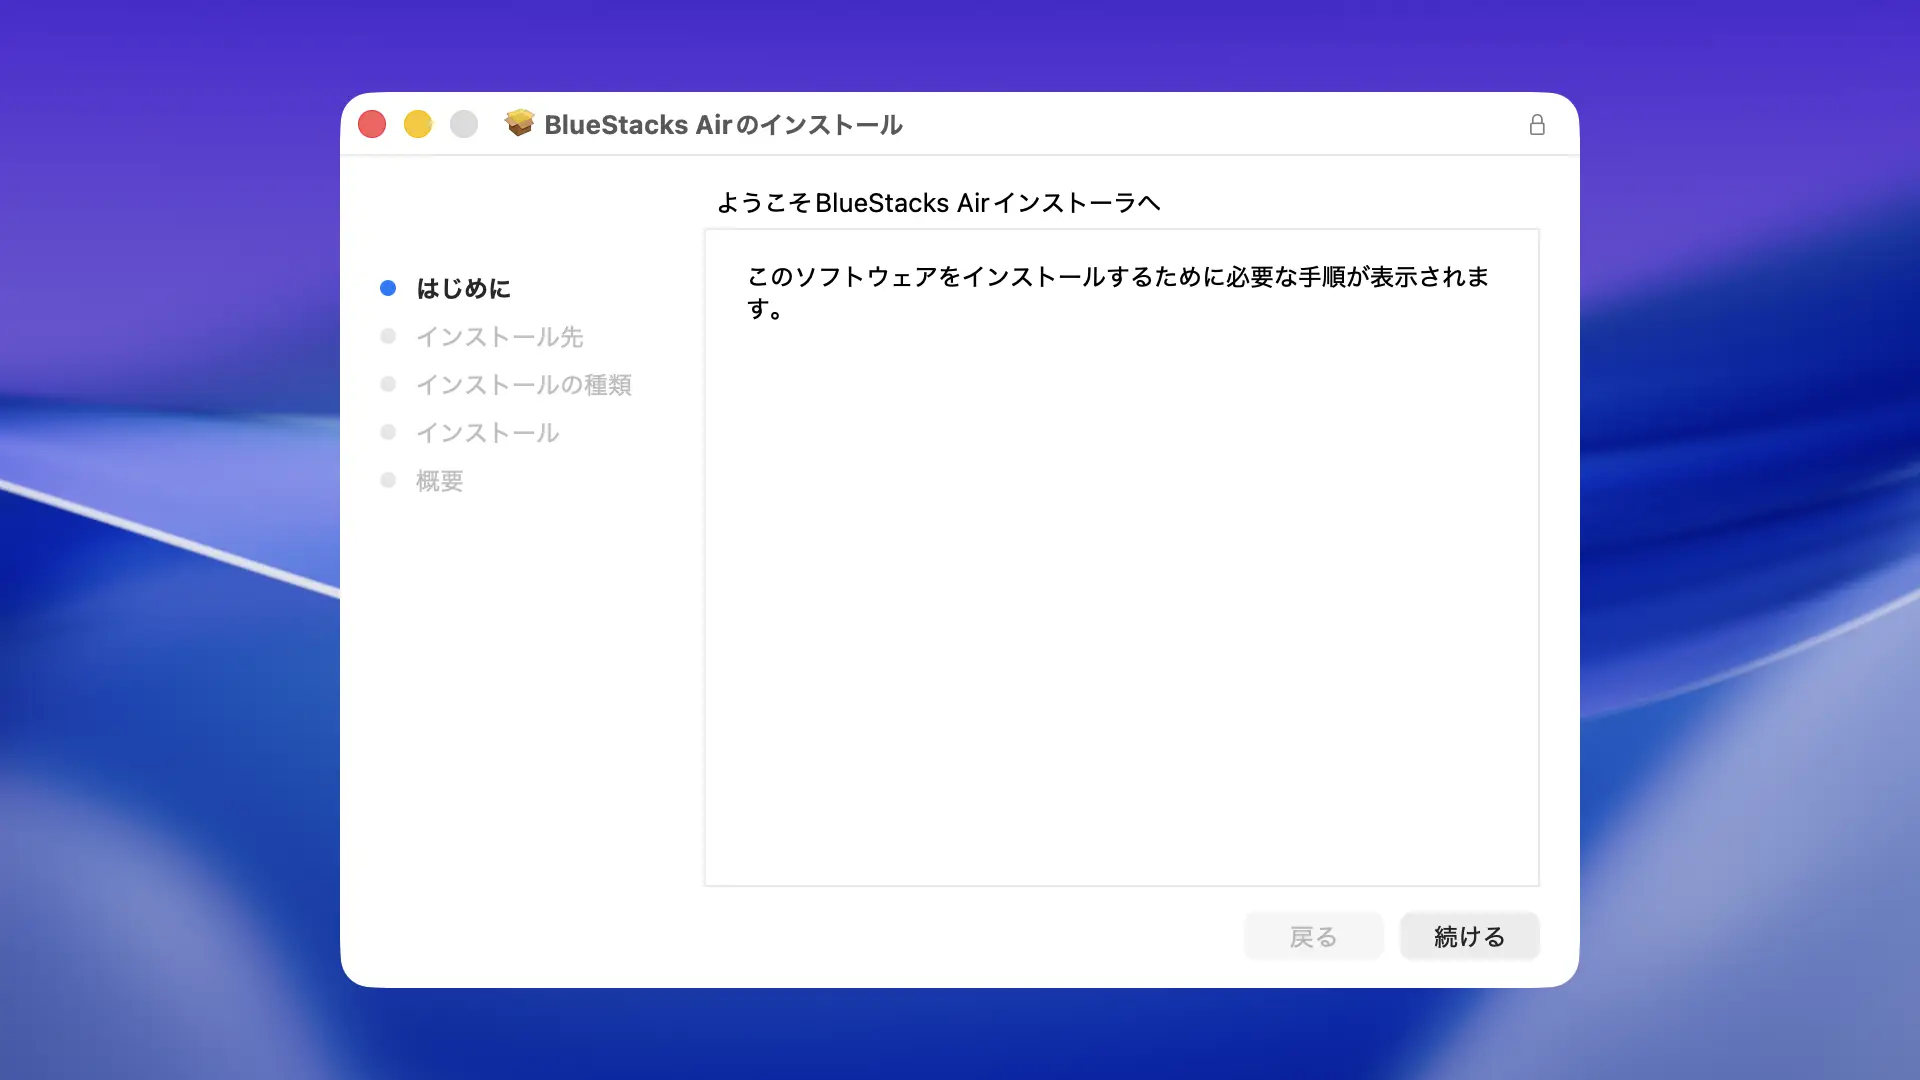Click the インストール先 step bullet dot
The image size is (1920, 1080).
388,336
